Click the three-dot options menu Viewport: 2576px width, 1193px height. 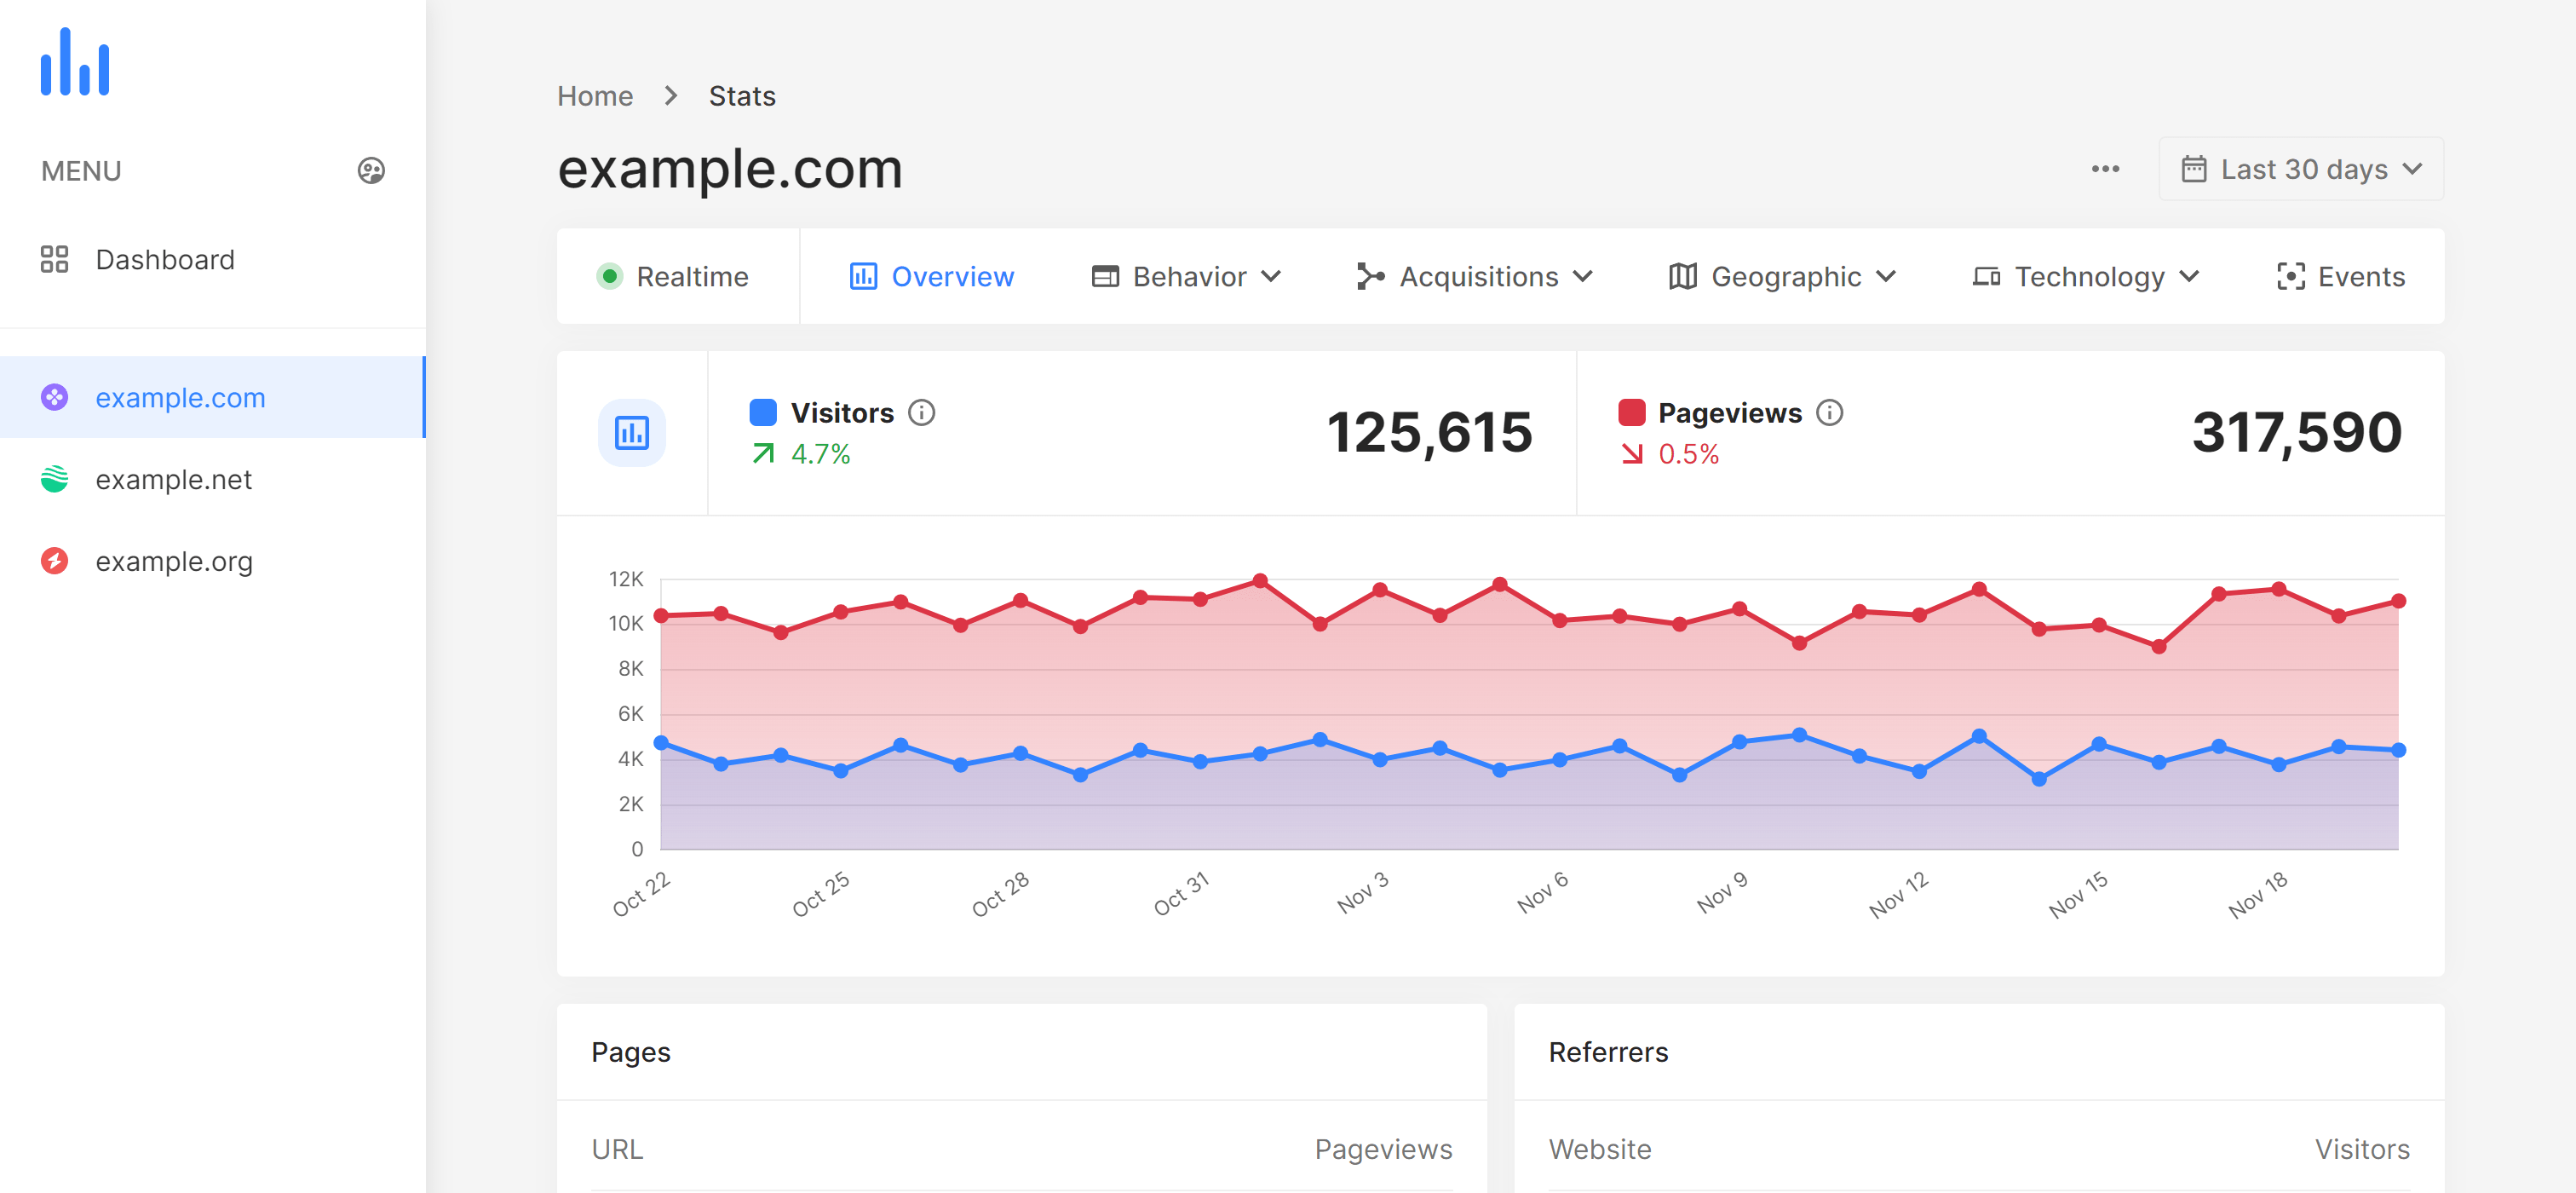click(x=2106, y=168)
